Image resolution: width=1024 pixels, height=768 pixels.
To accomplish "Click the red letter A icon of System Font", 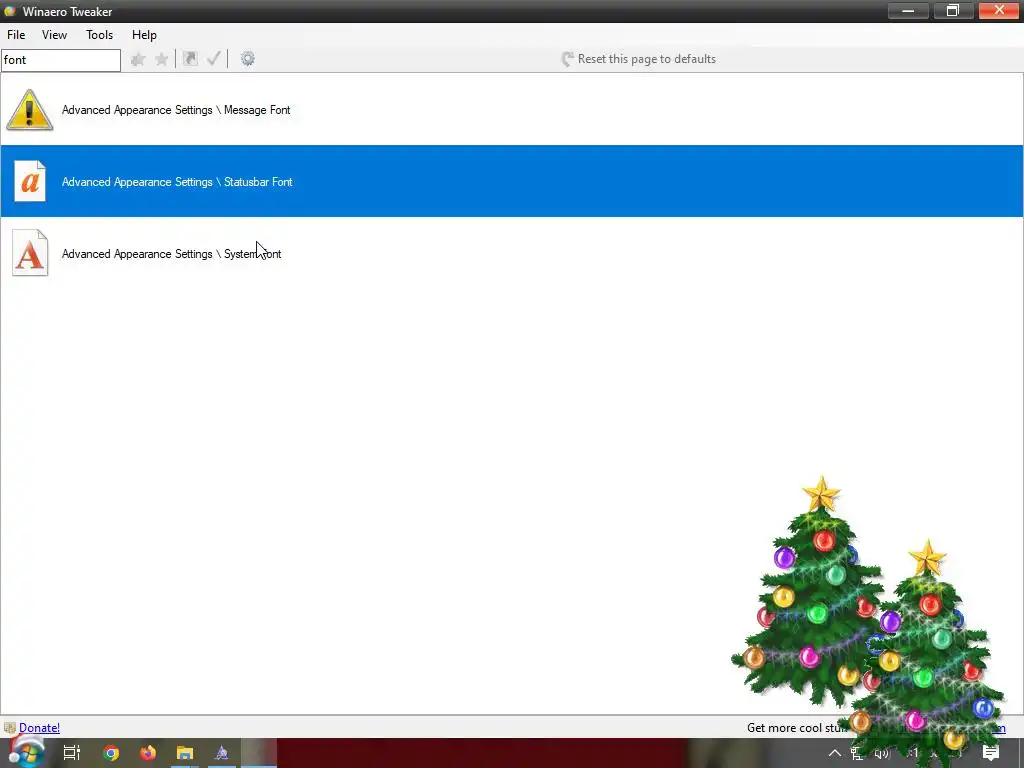I will click(x=30, y=253).
